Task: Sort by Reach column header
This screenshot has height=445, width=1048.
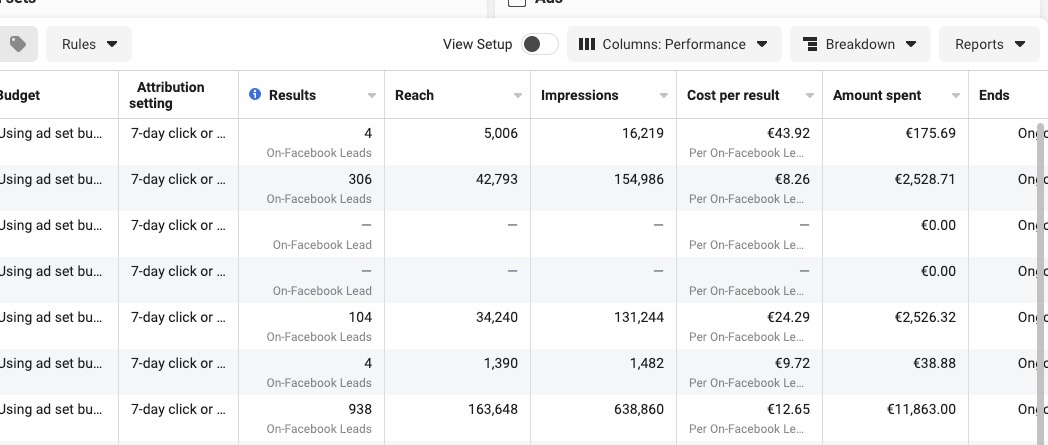Action: pyautogui.click(x=414, y=95)
